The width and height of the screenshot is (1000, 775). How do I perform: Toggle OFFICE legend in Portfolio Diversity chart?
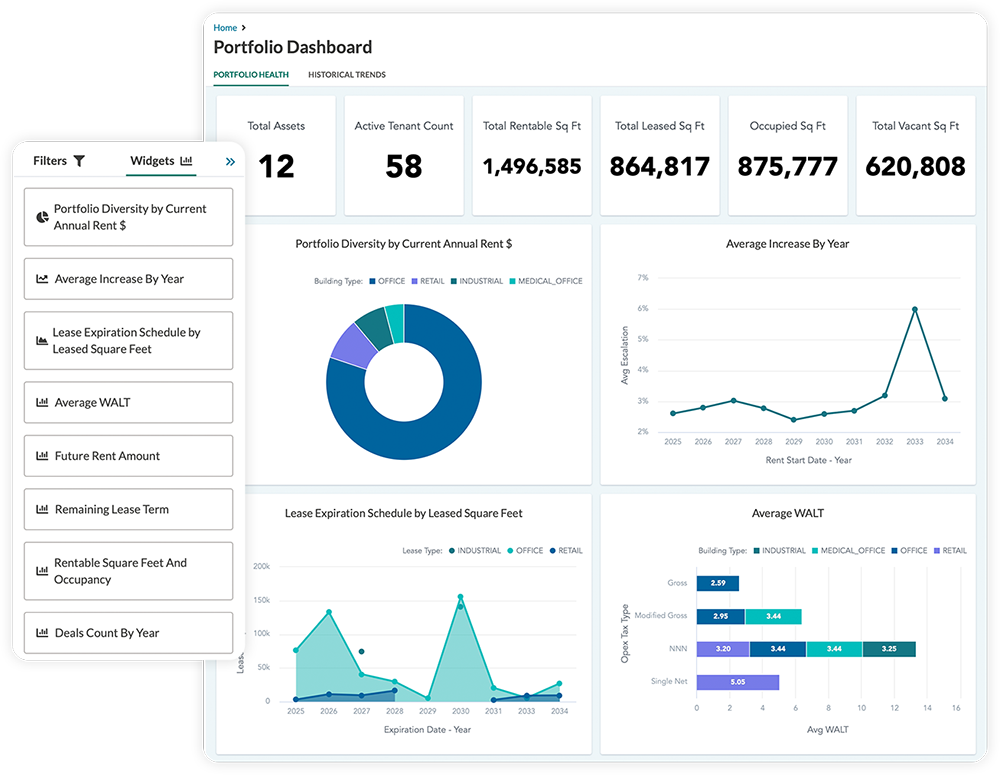[386, 281]
